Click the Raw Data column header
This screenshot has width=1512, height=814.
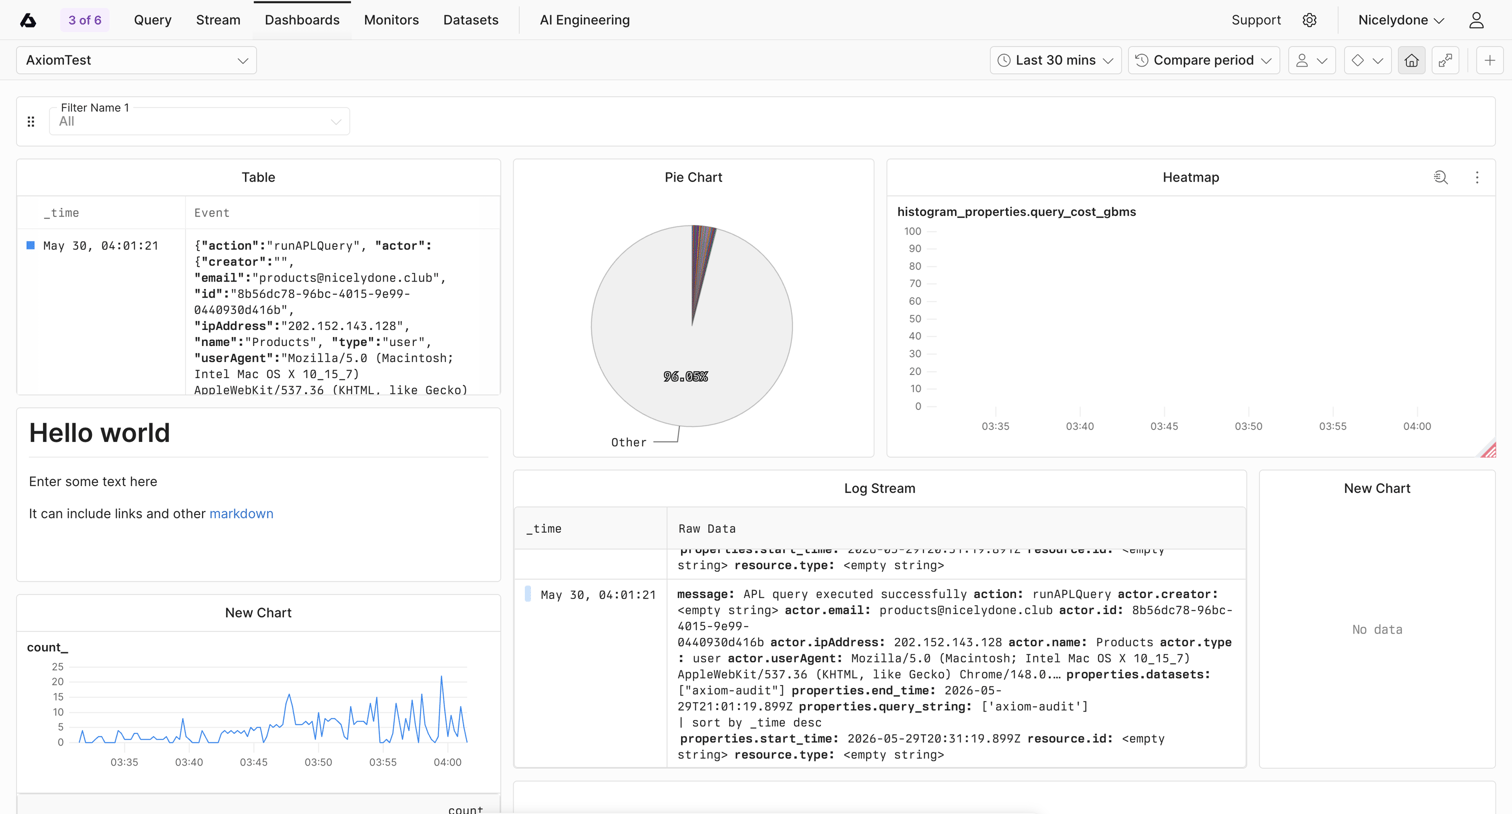707,529
